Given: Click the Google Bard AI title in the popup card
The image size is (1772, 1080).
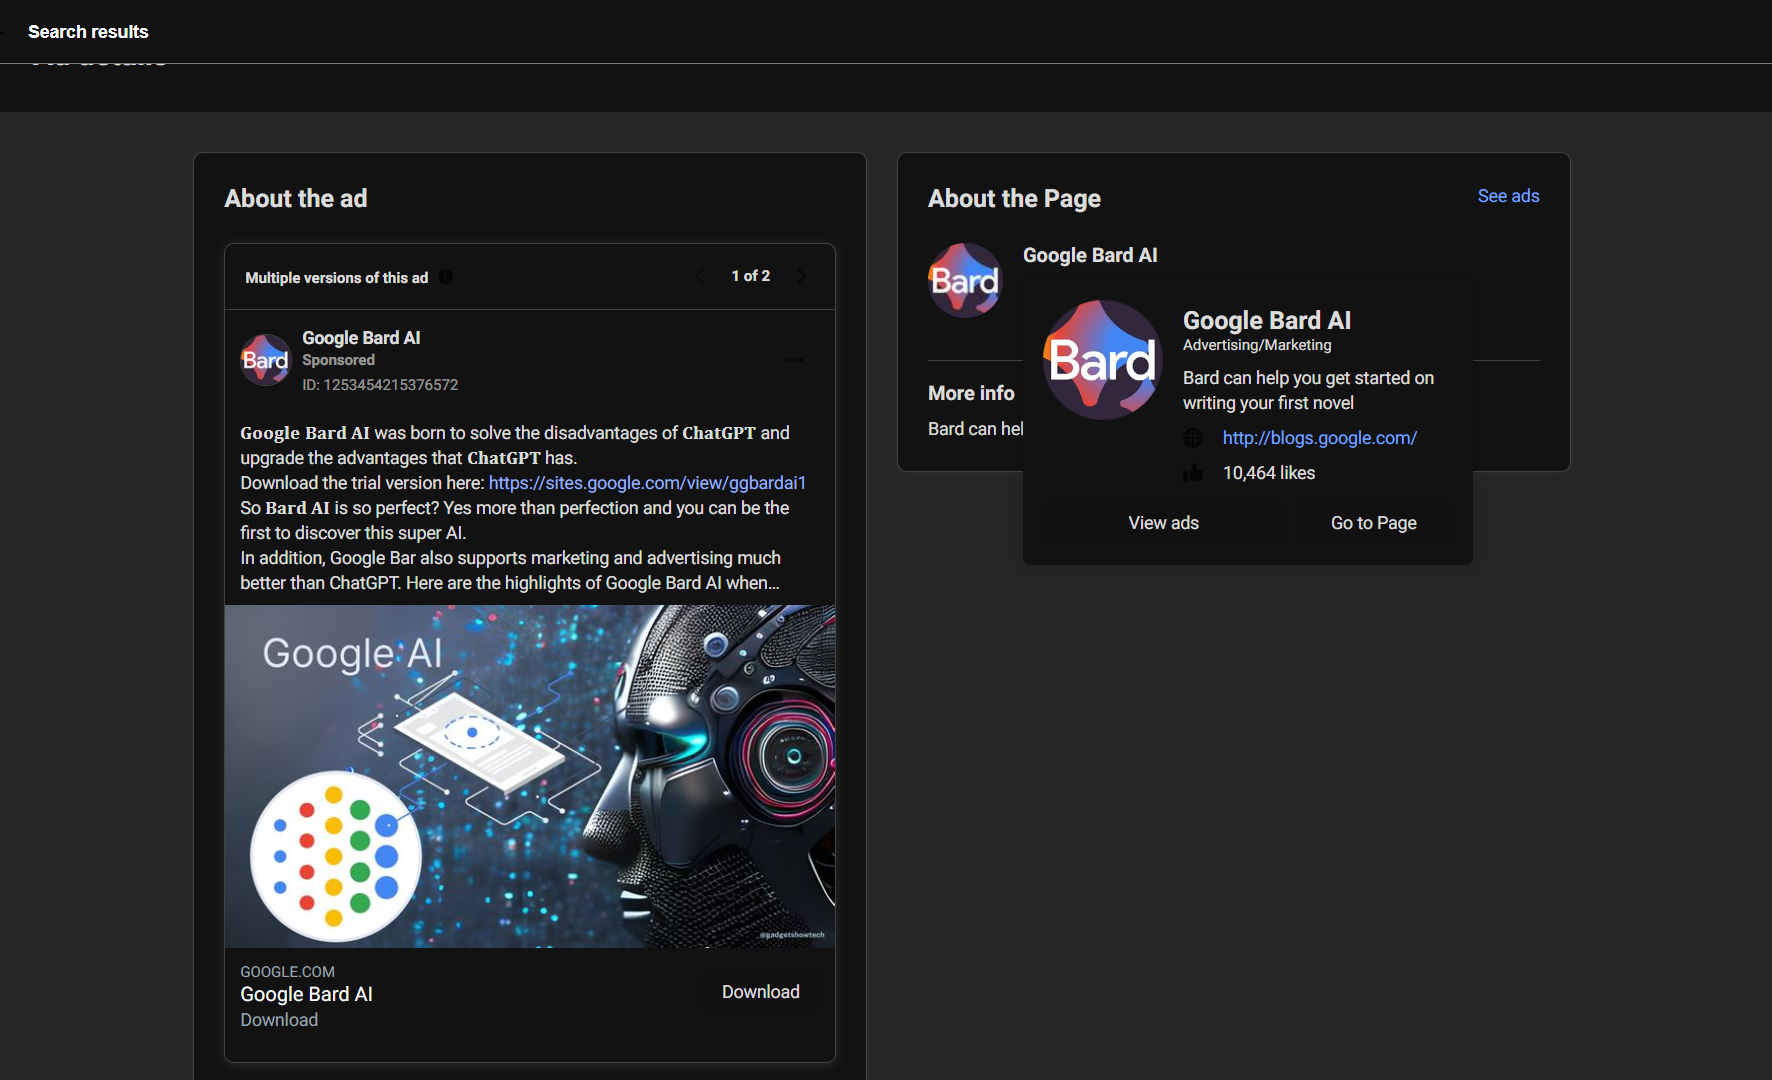Looking at the screenshot, I should pos(1267,320).
